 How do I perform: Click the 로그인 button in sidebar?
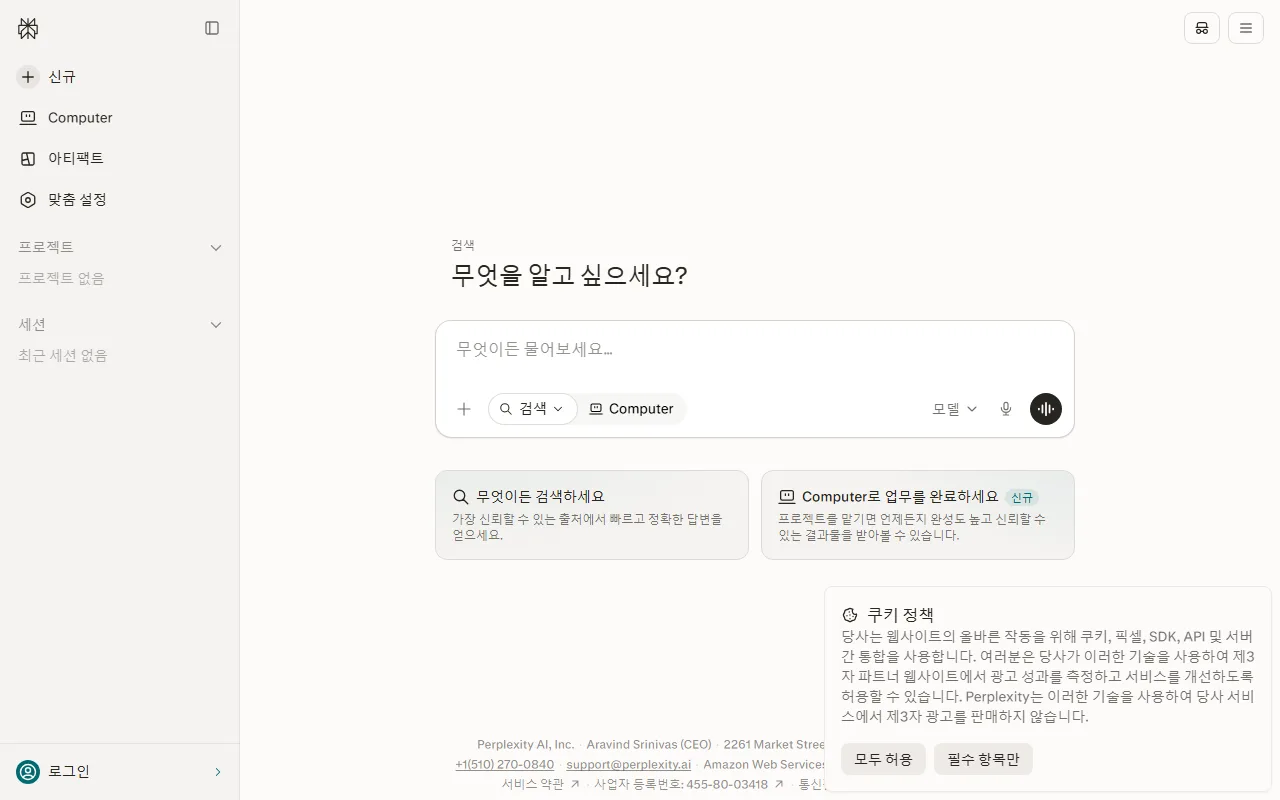click(x=120, y=772)
